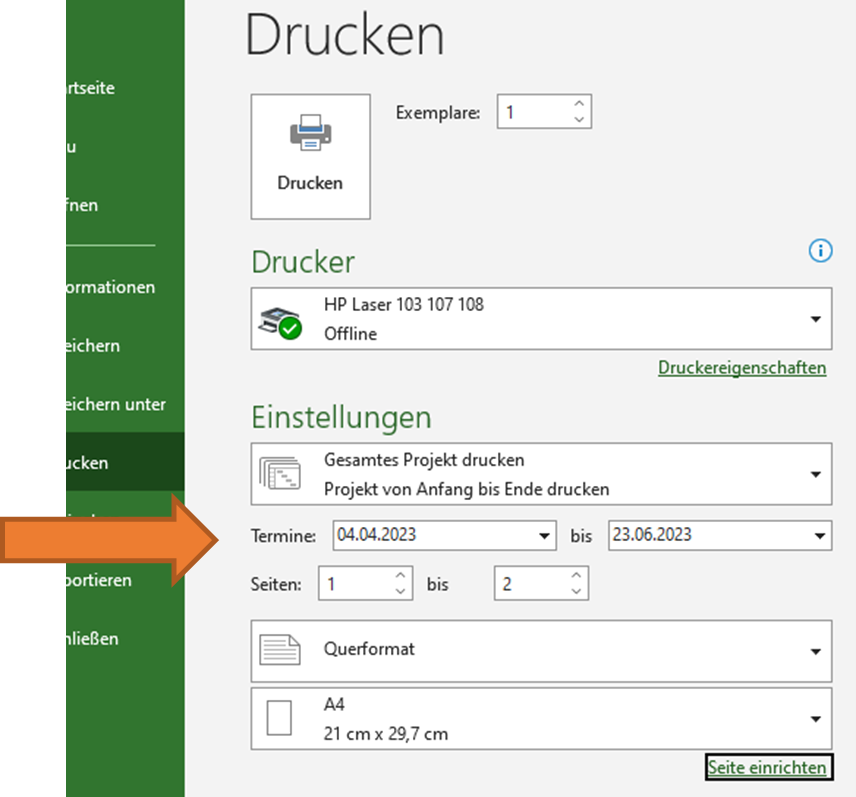
Task: Open the Druckereigenschaften link
Action: click(x=742, y=368)
